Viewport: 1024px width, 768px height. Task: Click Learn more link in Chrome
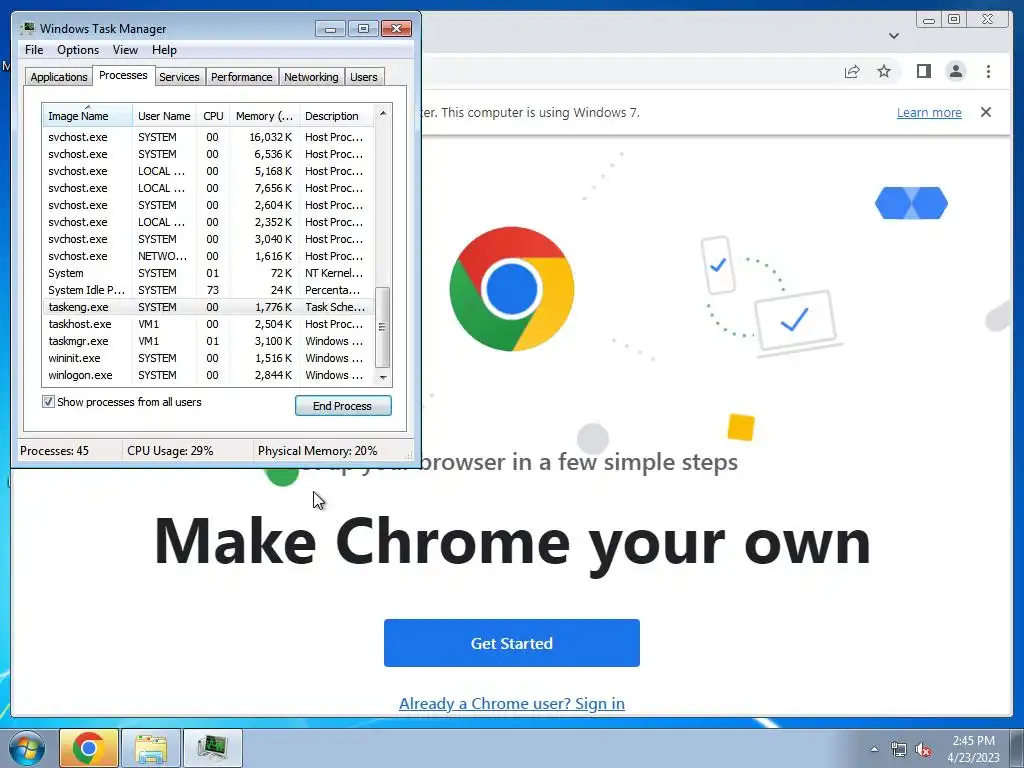tap(929, 112)
